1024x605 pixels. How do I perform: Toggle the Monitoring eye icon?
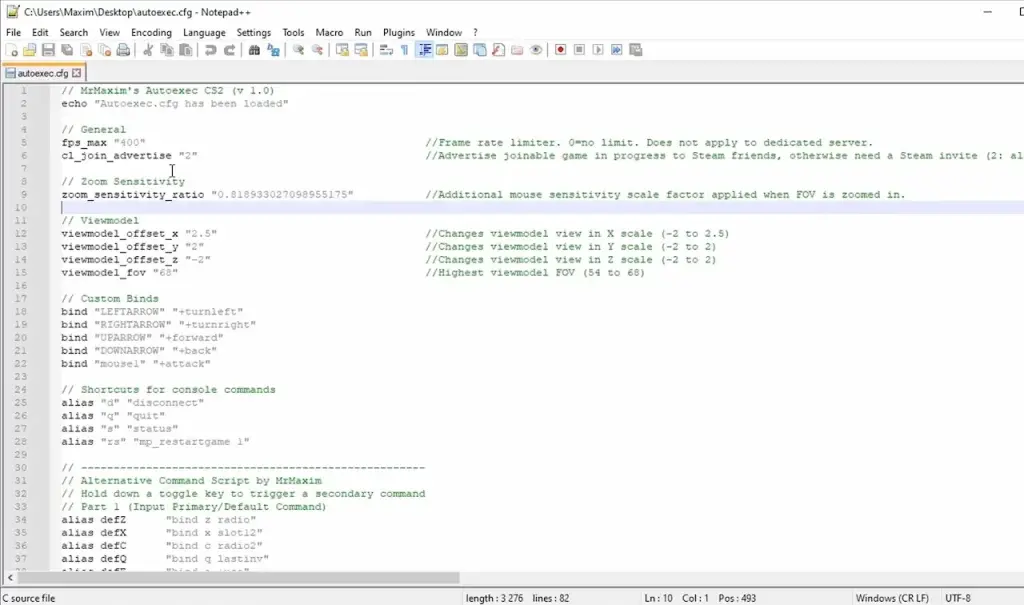[x=536, y=50]
